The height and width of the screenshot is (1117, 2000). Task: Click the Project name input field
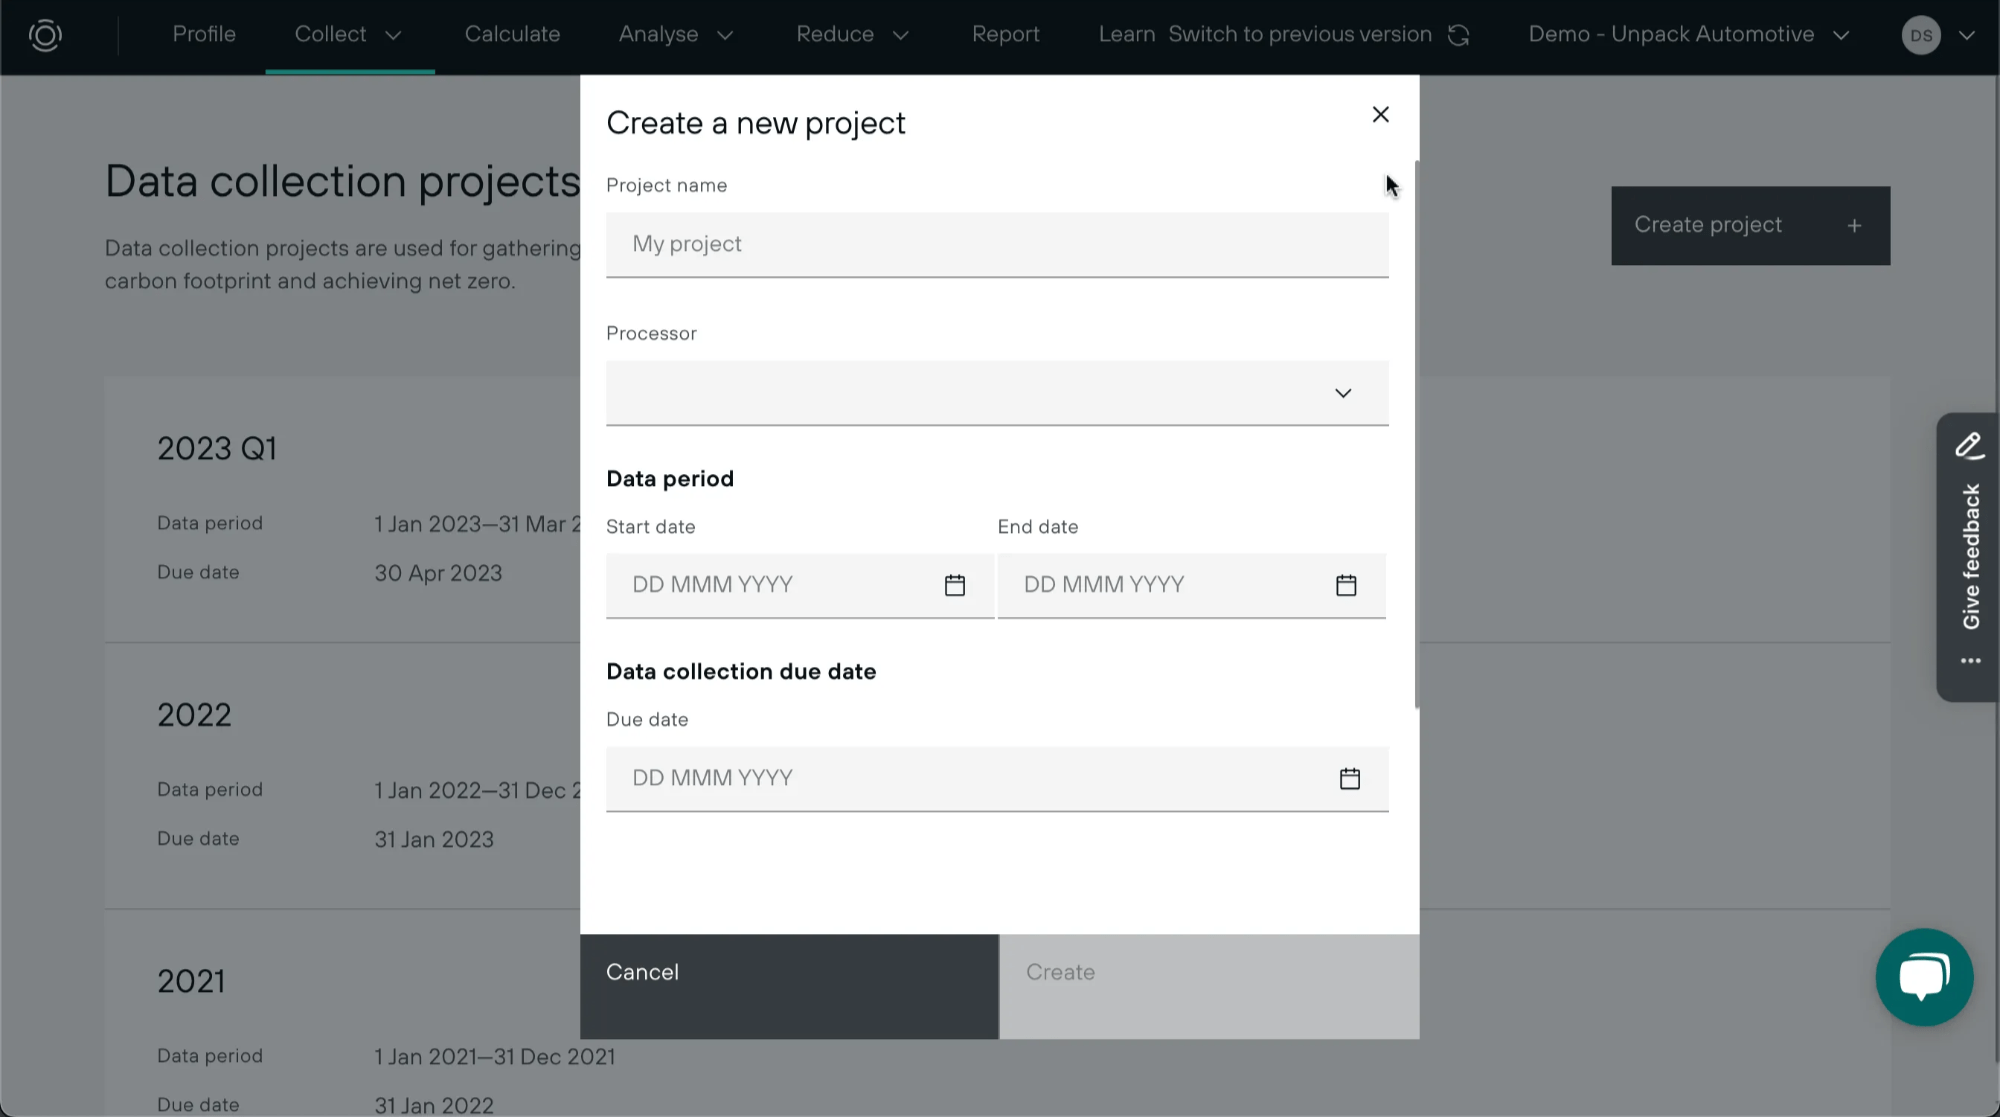[996, 244]
